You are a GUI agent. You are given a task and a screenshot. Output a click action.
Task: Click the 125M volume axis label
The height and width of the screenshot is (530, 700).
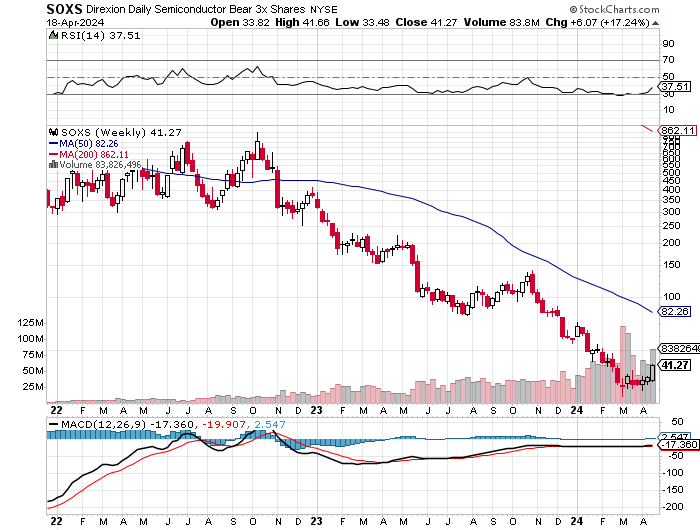coord(31,323)
